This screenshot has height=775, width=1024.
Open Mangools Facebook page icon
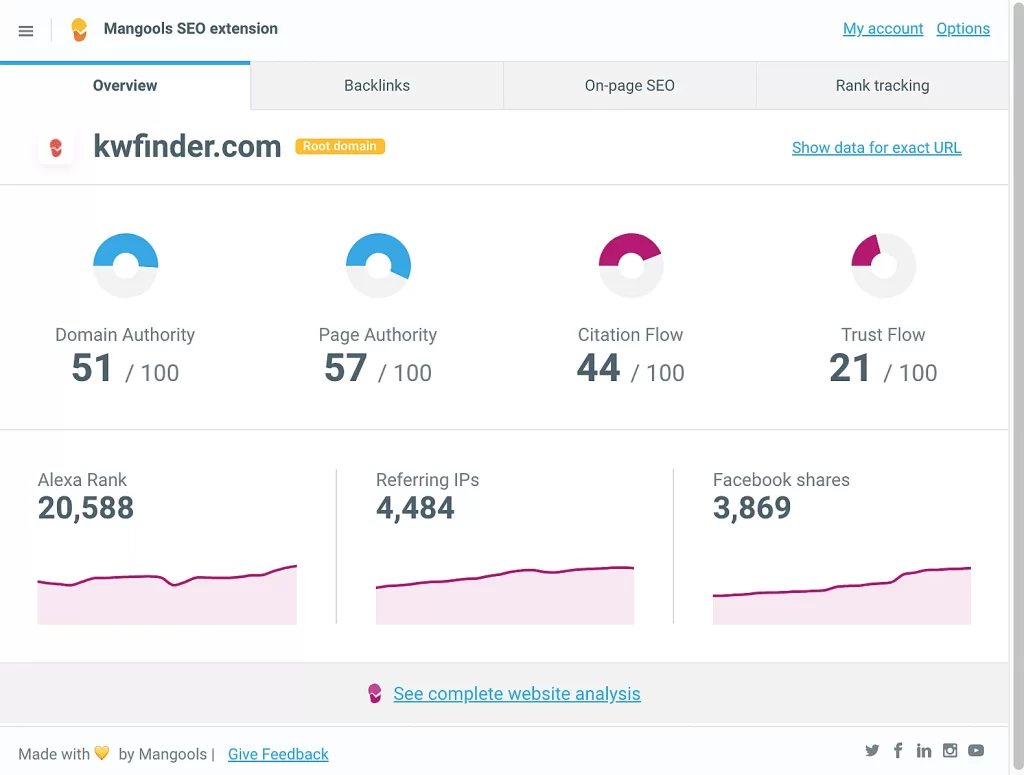click(x=898, y=750)
